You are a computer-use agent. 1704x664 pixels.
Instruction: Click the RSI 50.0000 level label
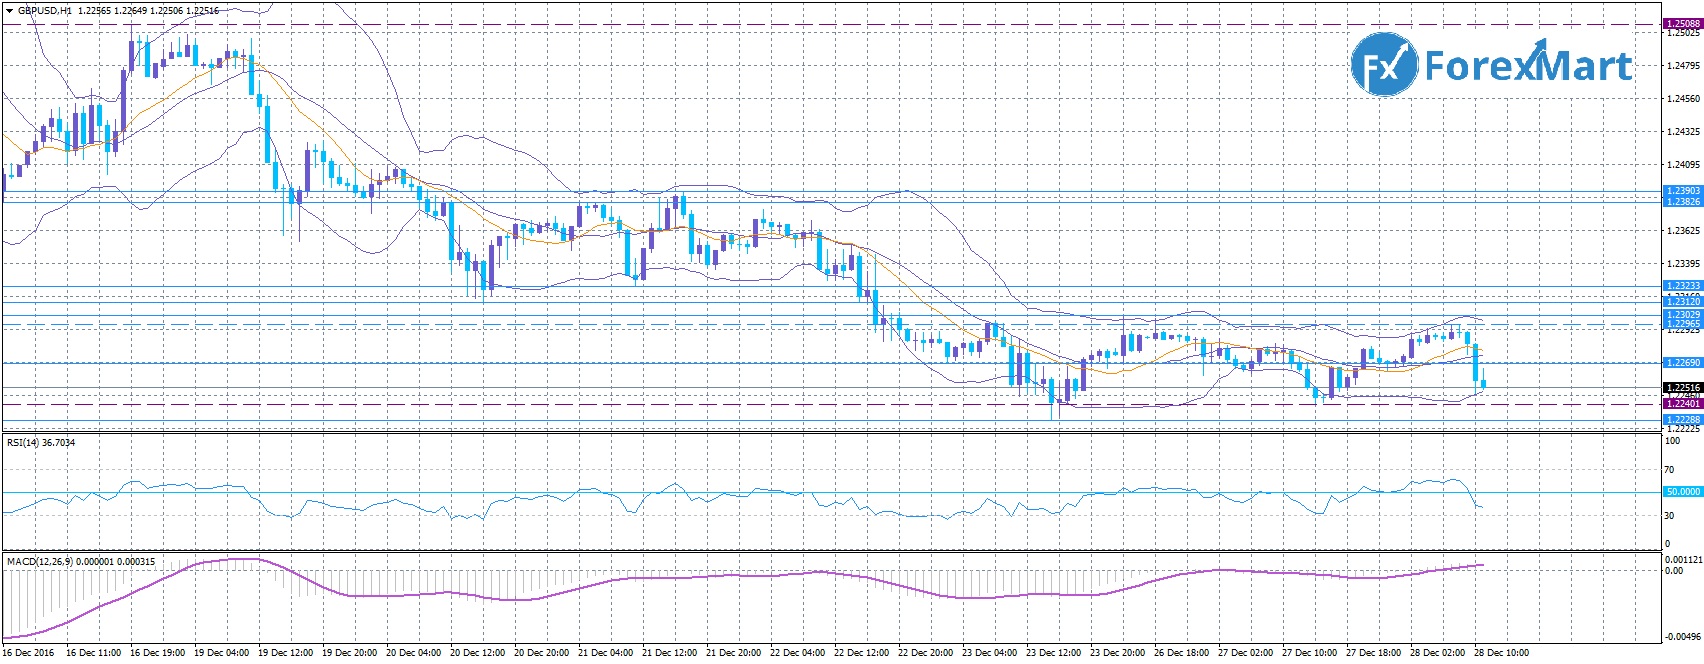[x=1681, y=492]
